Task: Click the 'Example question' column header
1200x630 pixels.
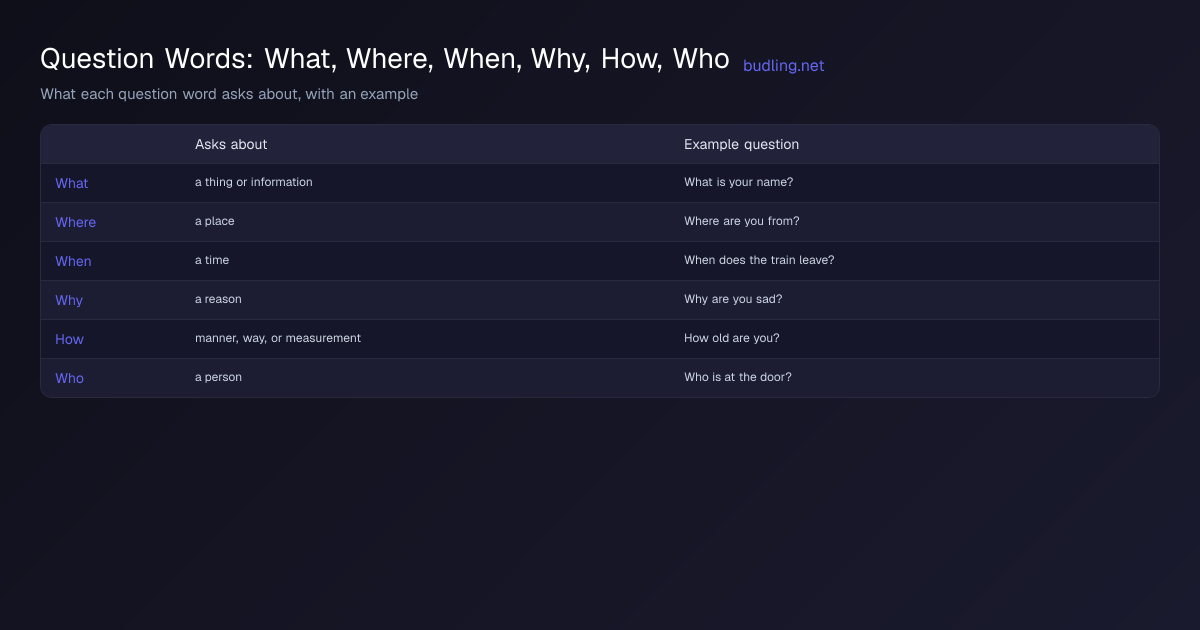Action: coord(741,144)
